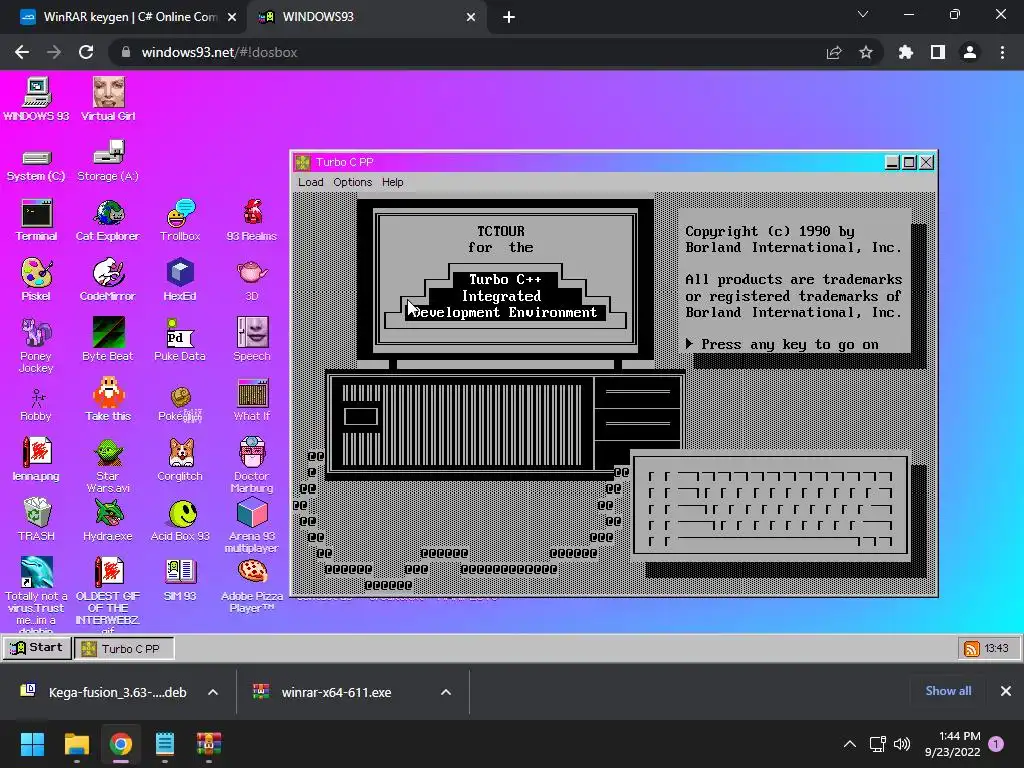Open the Speech icon
1024x768 pixels.
(x=252, y=340)
